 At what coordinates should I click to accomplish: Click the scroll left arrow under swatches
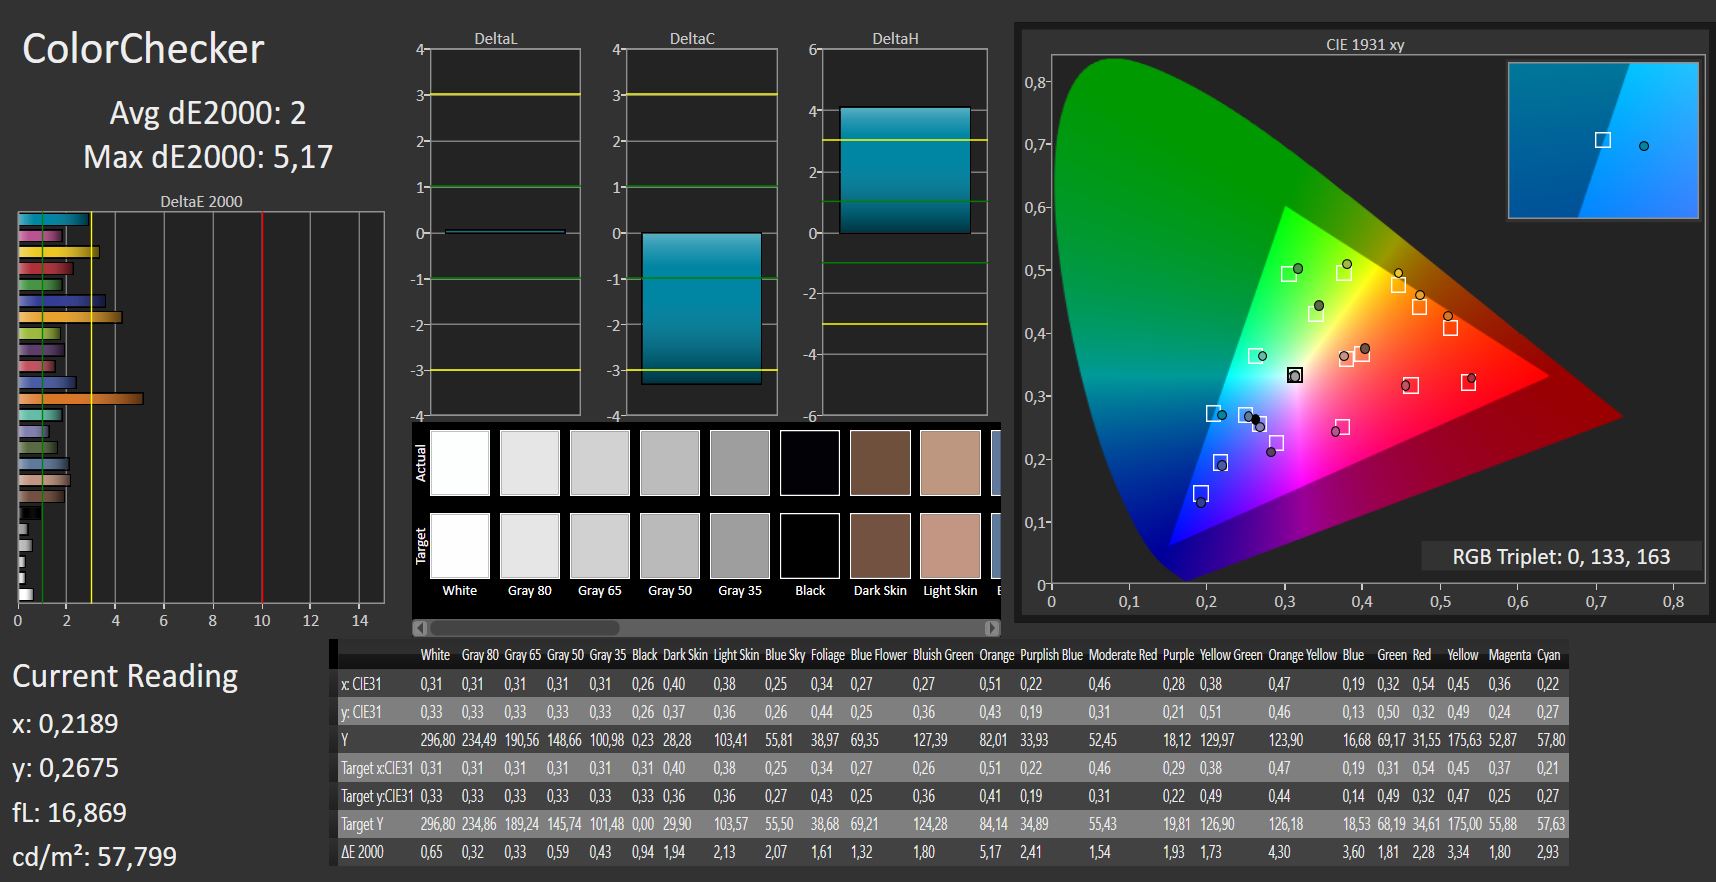tap(420, 628)
